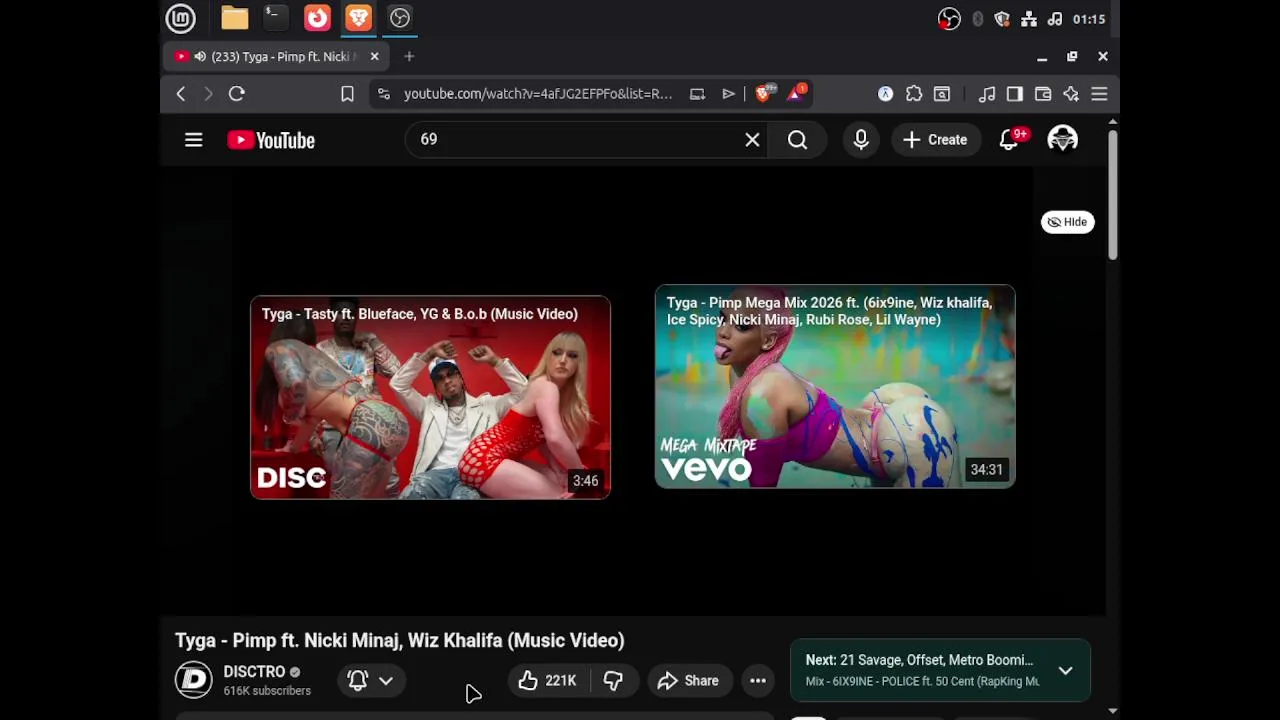Open the DISCTRO channel avatar
Viewport: 1280px width, 720px height.
tap(194, 680)
